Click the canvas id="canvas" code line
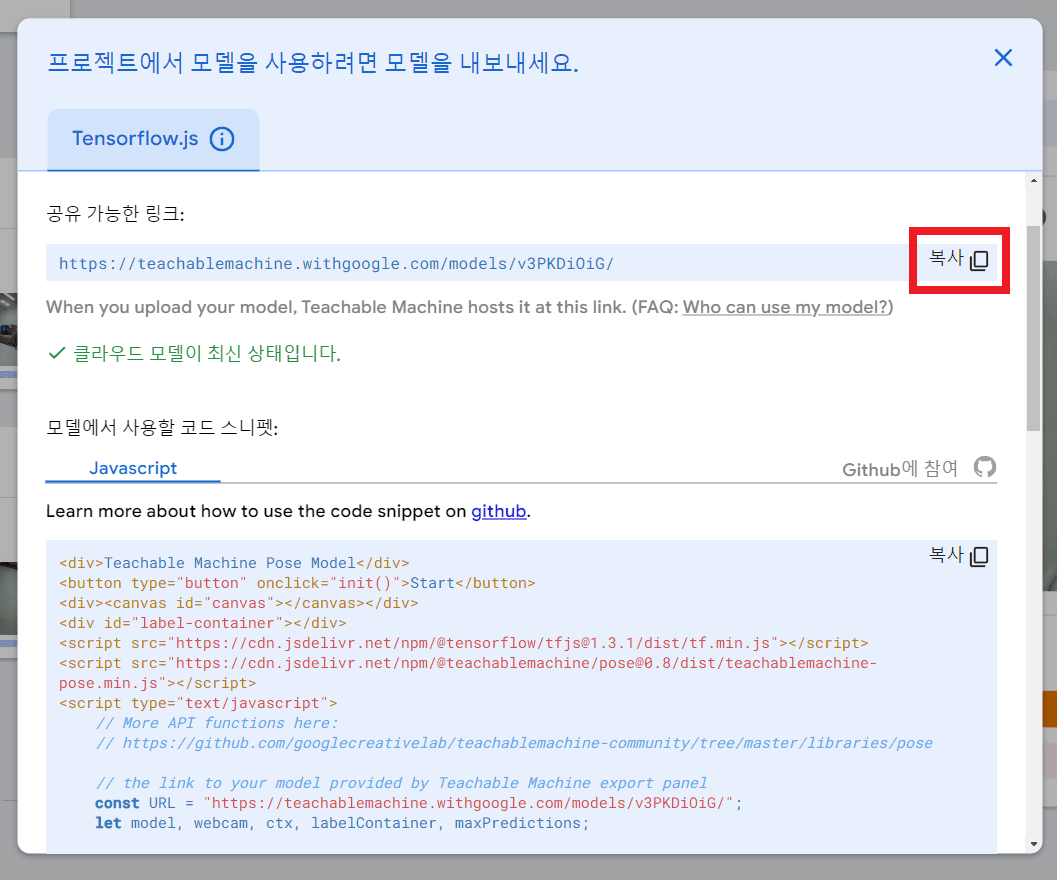This screenshot has height=880, width=1057. pos(239,604)
